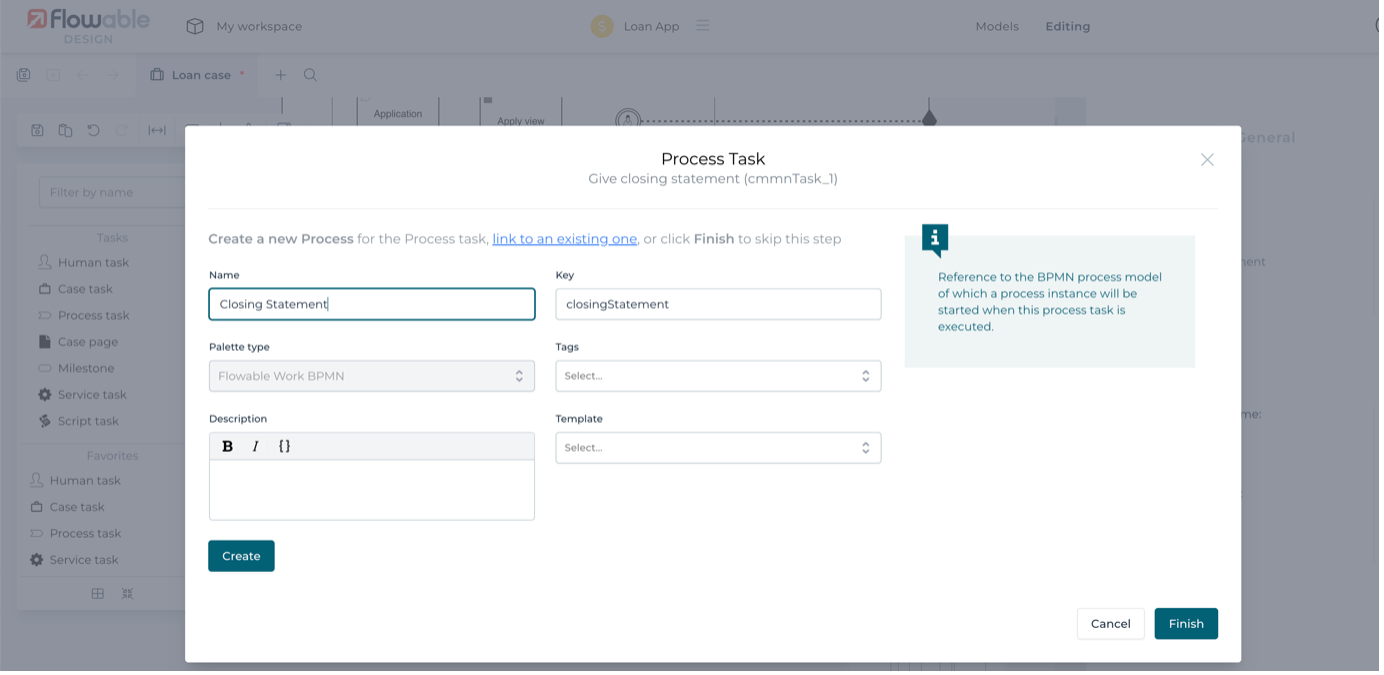The height and width of the screenshot is (675, 1384).
Task: Click the undo icon in editor toolbar
Action: (93, 130)
